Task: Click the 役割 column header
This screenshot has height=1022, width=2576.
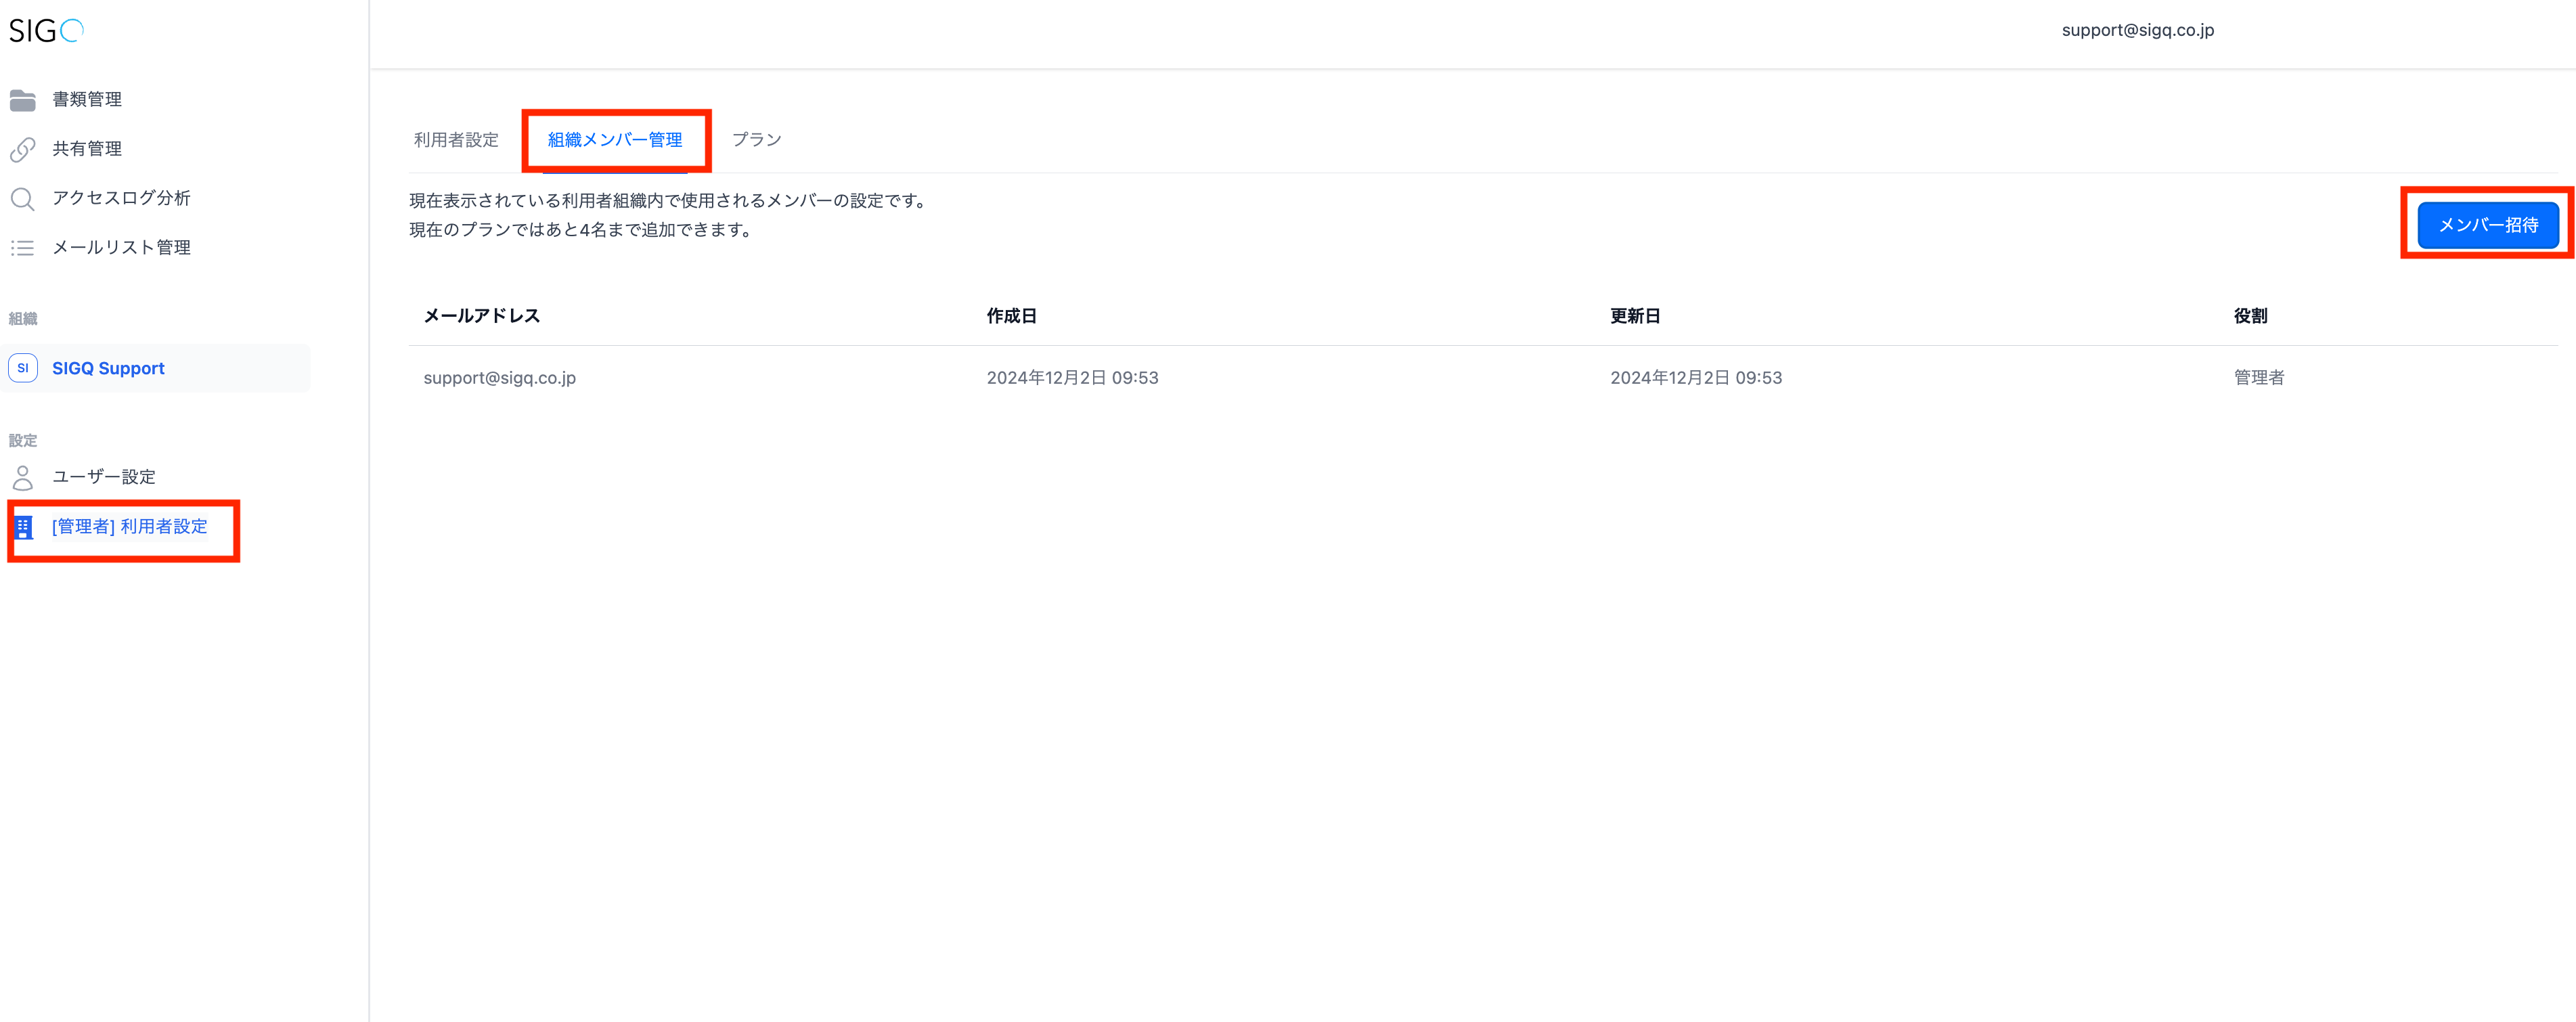Action: (x=2250, y=316)
